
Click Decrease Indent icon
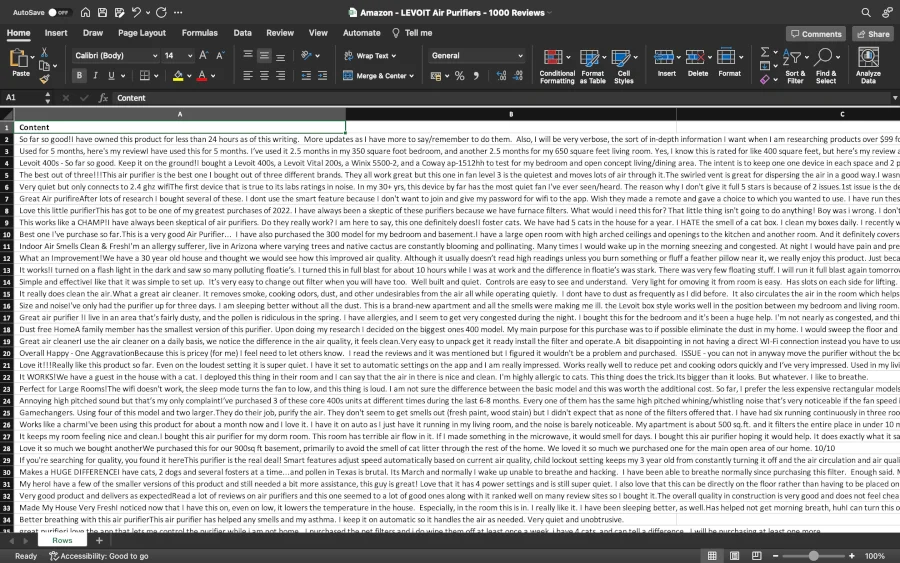click(306, 75)
